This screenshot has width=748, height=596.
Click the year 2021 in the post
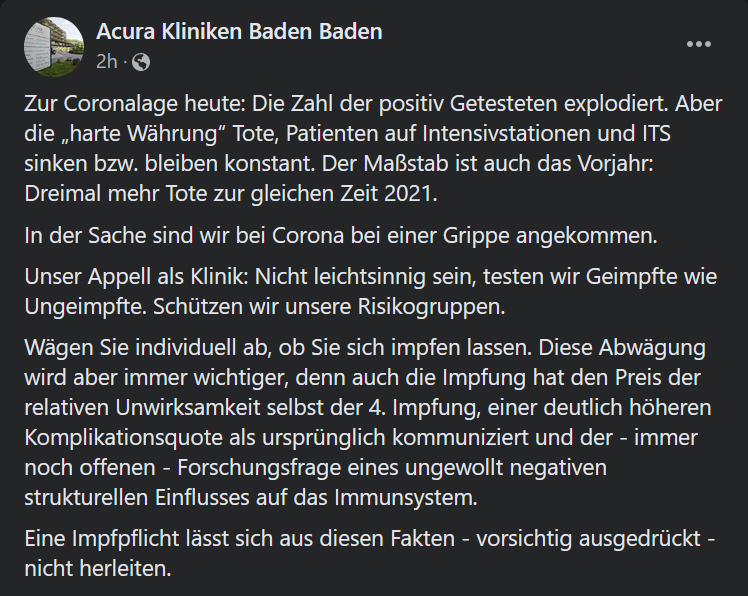point(411,194)
